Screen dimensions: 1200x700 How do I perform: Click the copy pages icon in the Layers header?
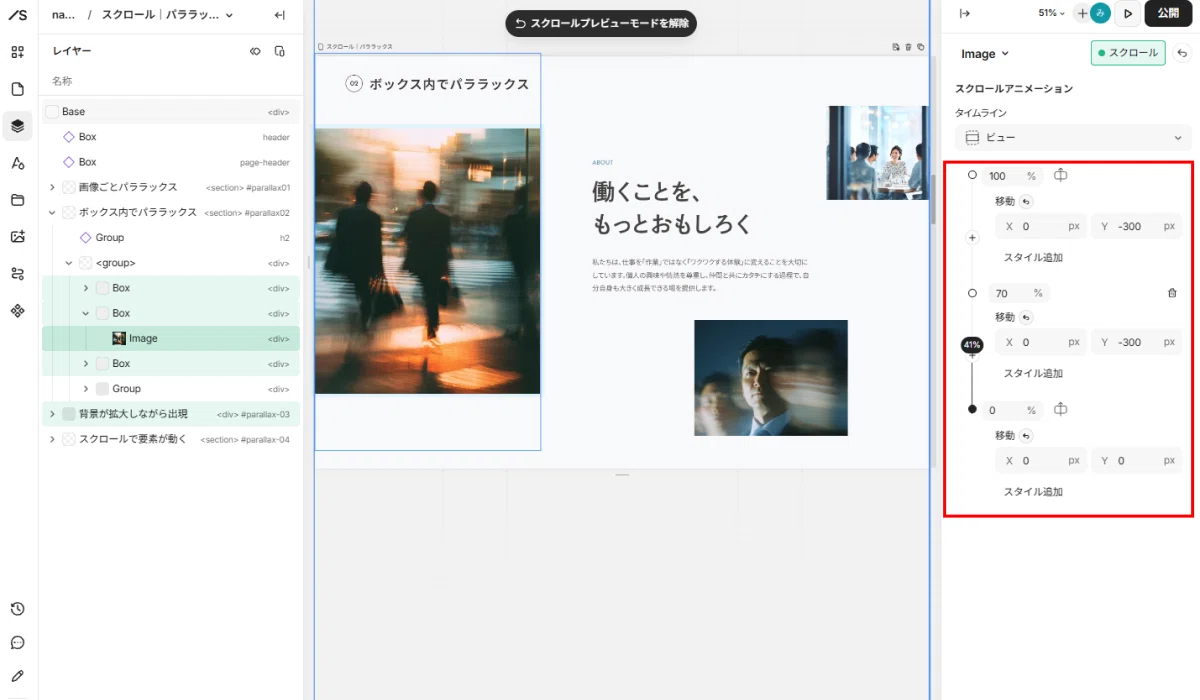tap(280, 51)
